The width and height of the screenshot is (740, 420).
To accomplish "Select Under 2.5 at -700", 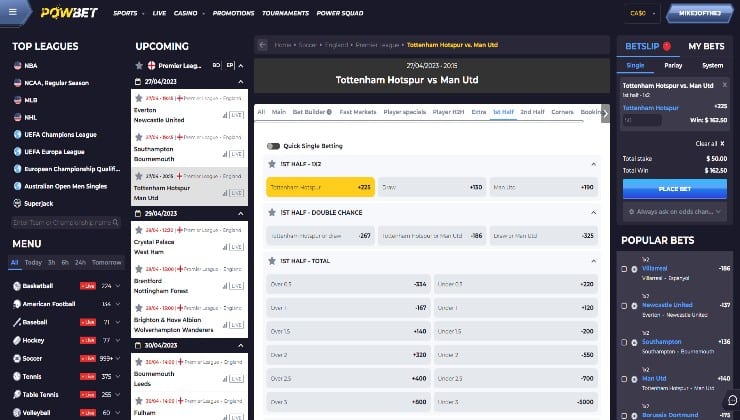I will pos(516,378).
